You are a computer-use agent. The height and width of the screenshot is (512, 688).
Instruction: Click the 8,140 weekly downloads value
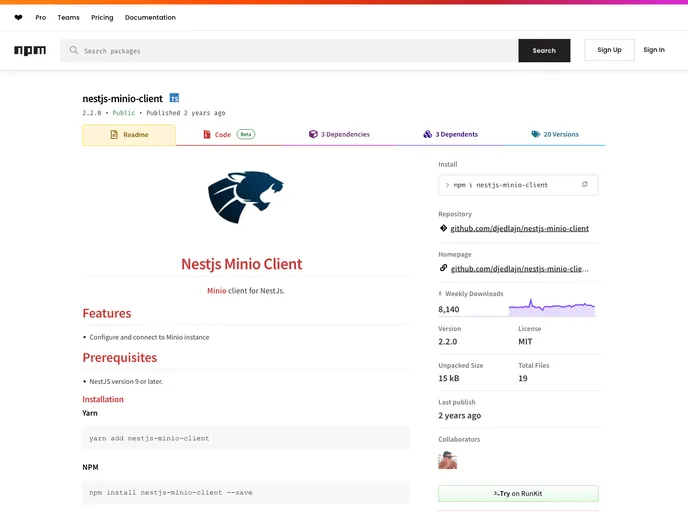click(x=448, y=309)
